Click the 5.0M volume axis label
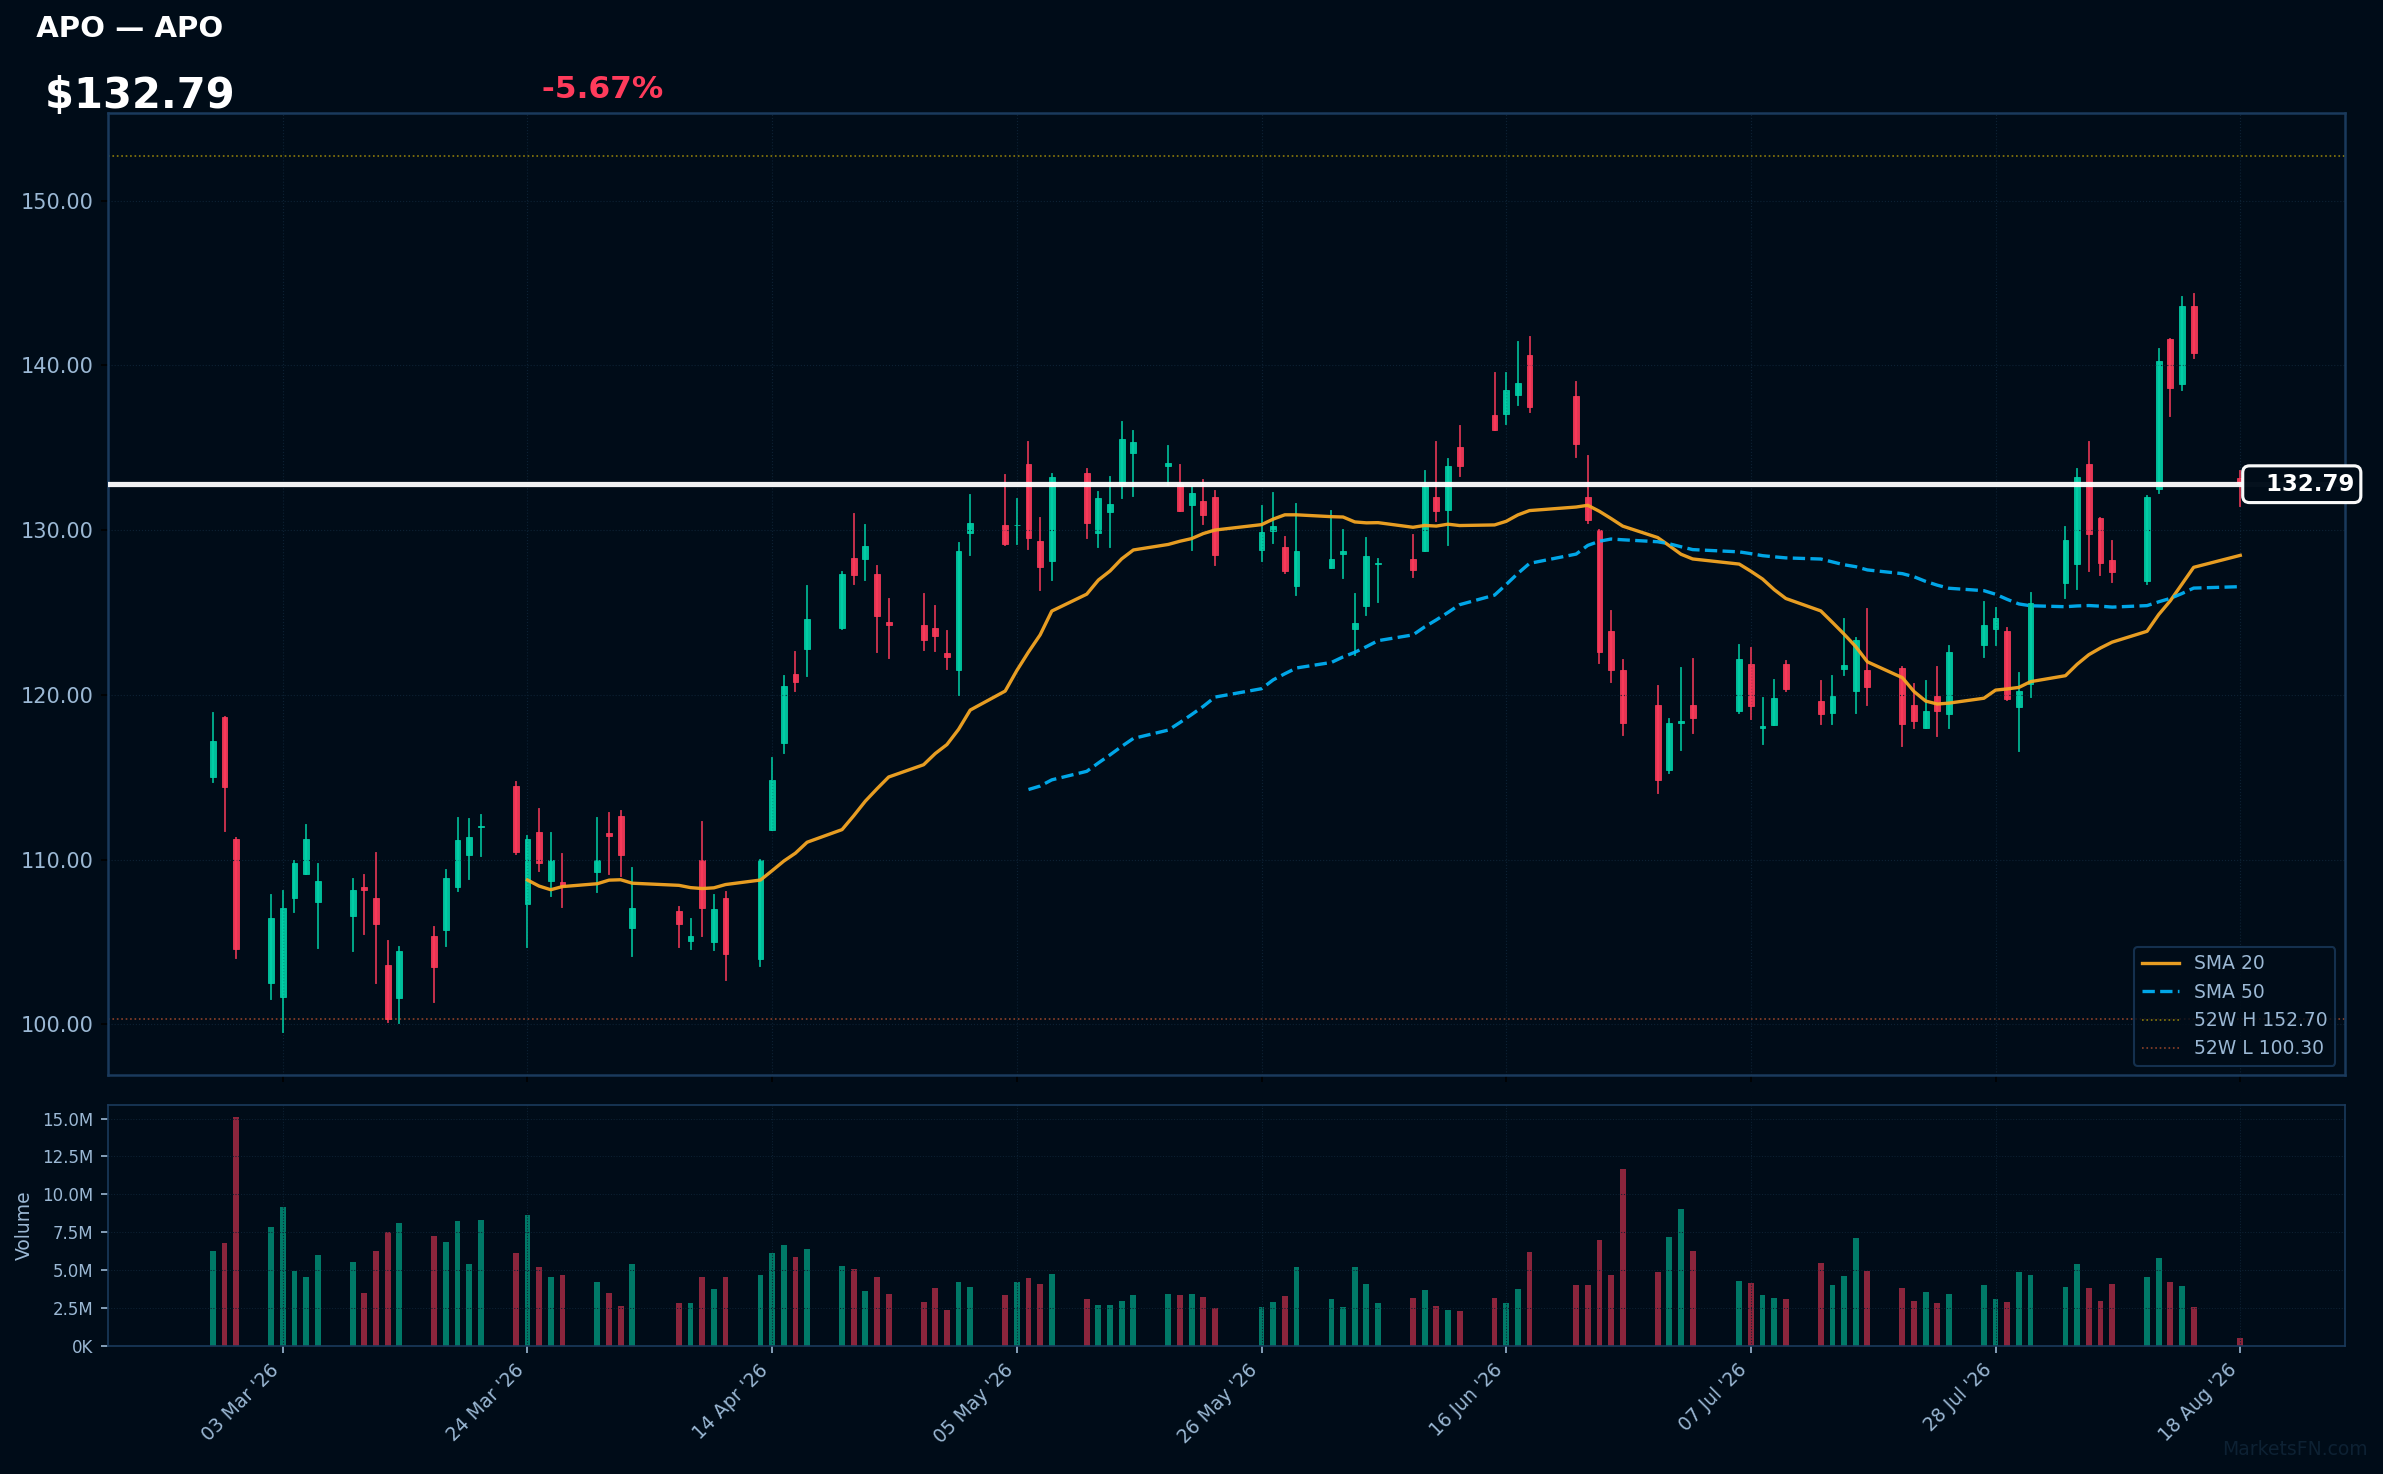The image size is (2383, 1474). coord(72,1271)
